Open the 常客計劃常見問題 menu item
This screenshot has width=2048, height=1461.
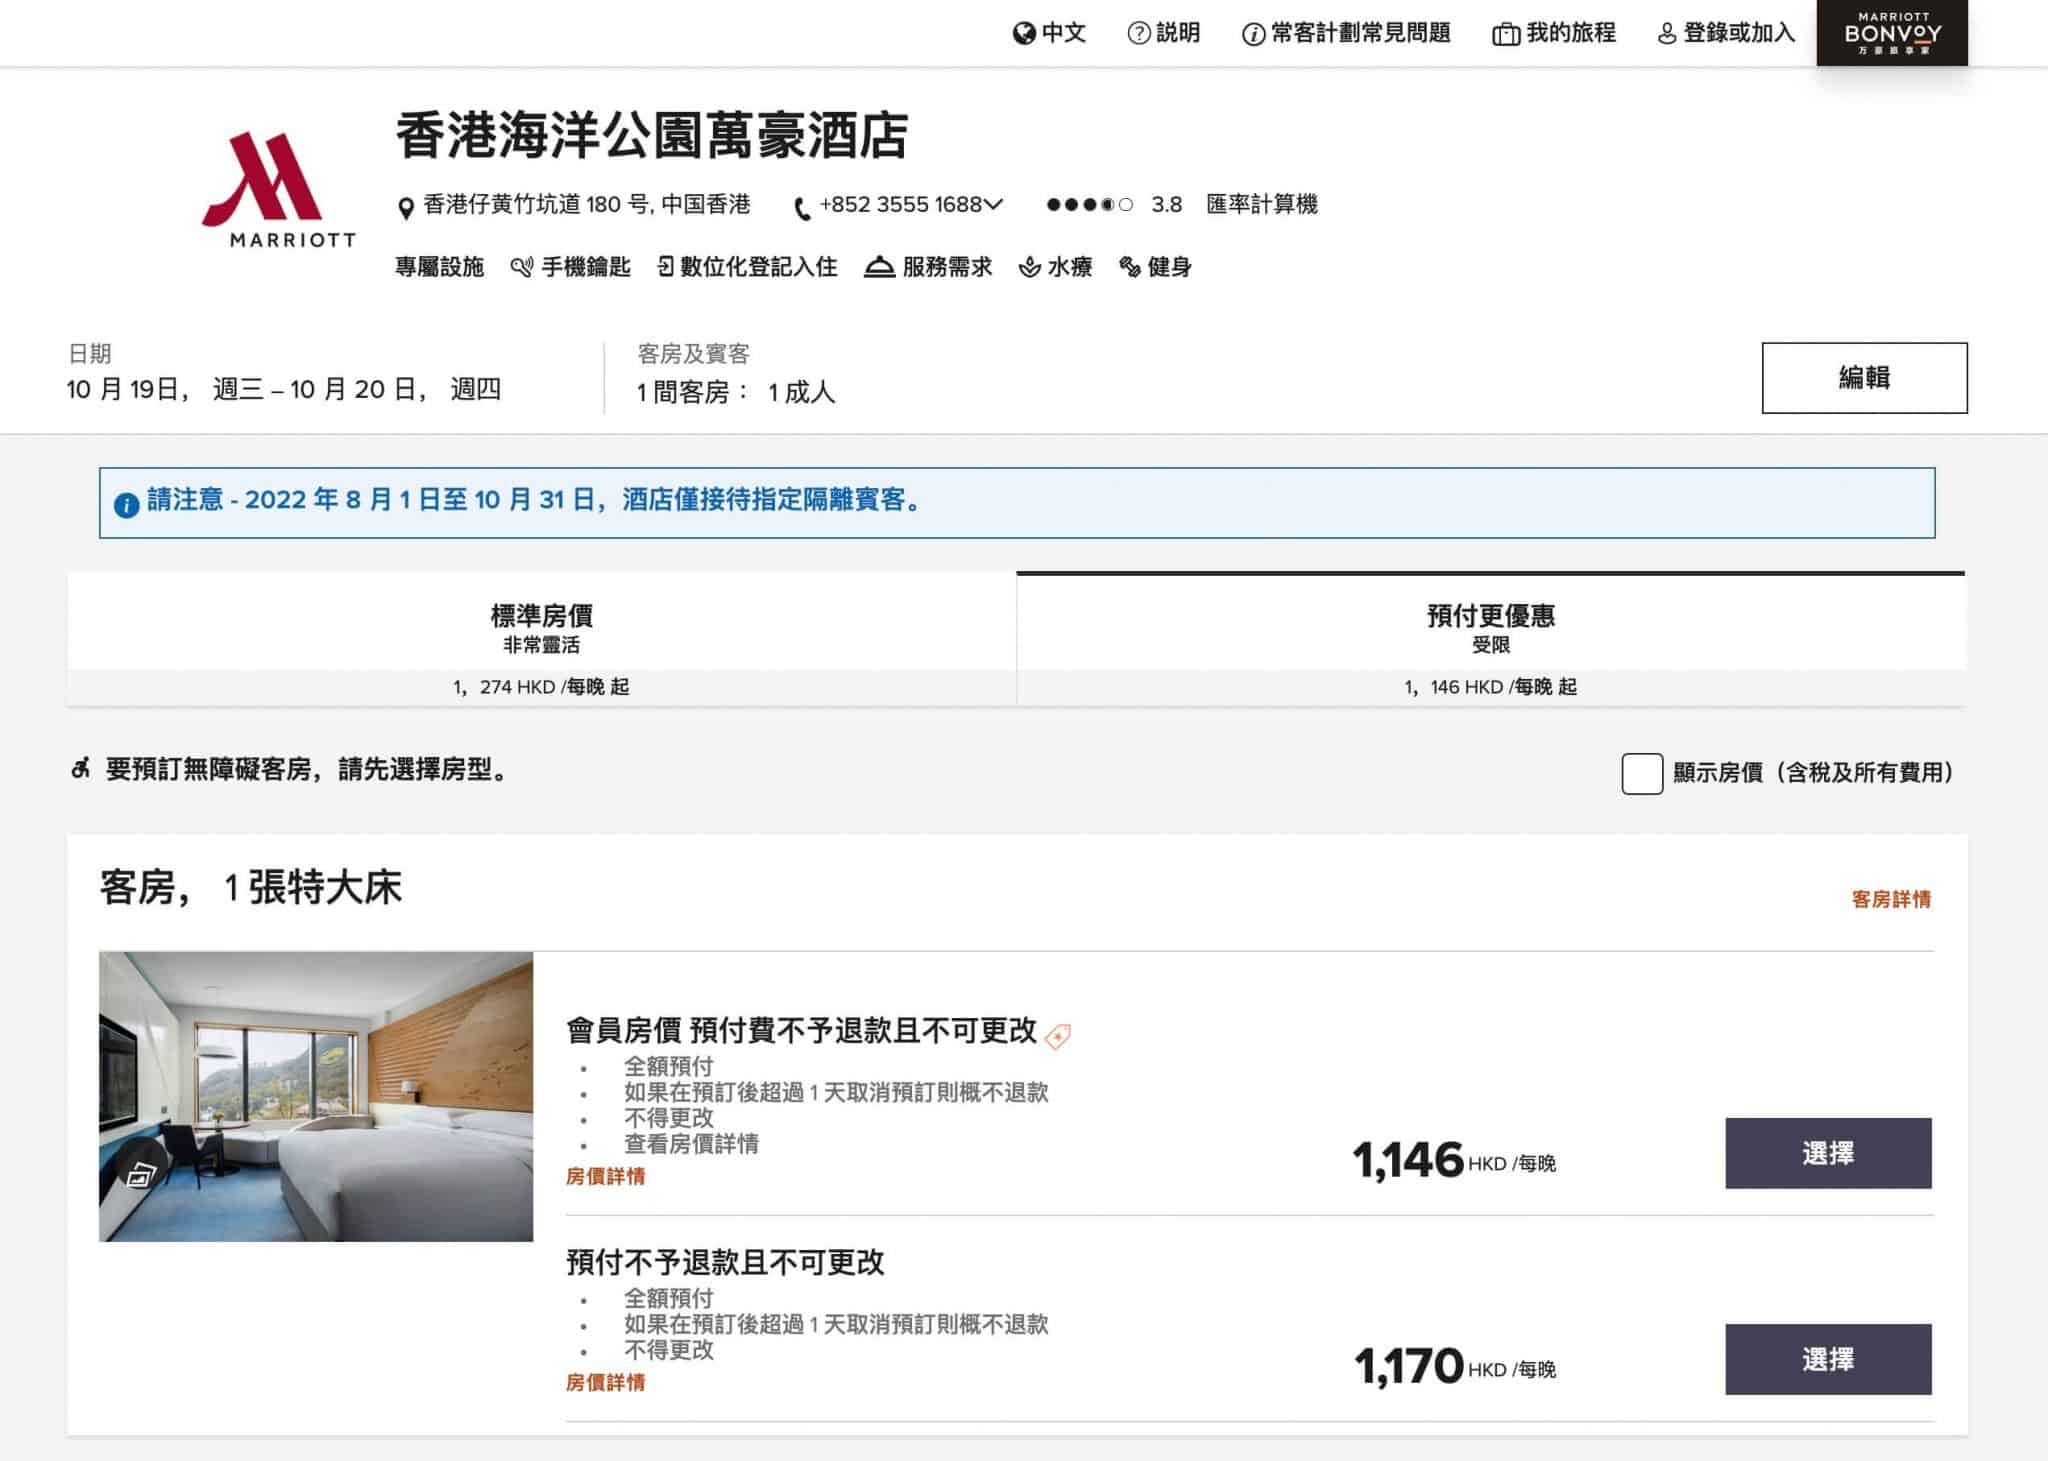(1360, 33)
